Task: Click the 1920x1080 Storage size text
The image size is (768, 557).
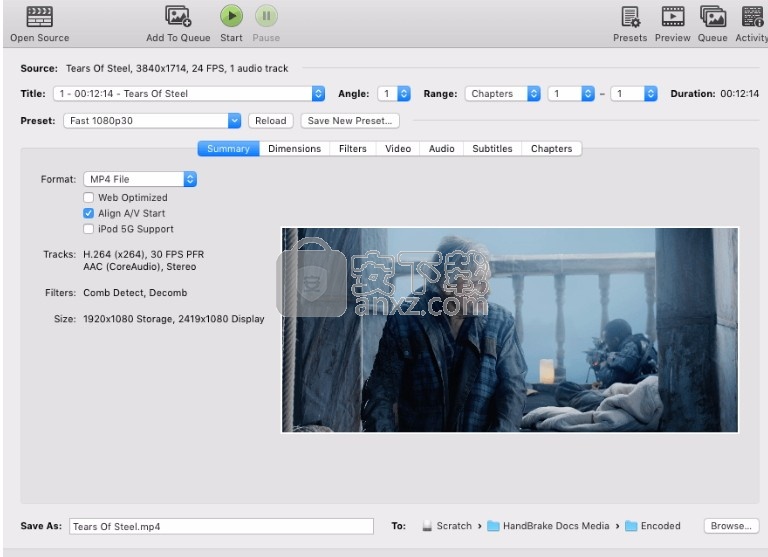Action: (x=174, y=318)
